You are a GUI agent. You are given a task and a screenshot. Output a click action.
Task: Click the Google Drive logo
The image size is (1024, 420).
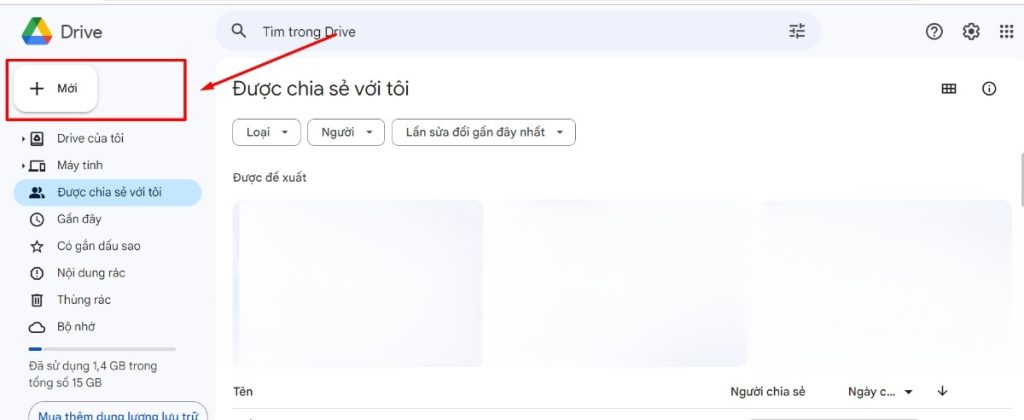[x=37, y=31]
